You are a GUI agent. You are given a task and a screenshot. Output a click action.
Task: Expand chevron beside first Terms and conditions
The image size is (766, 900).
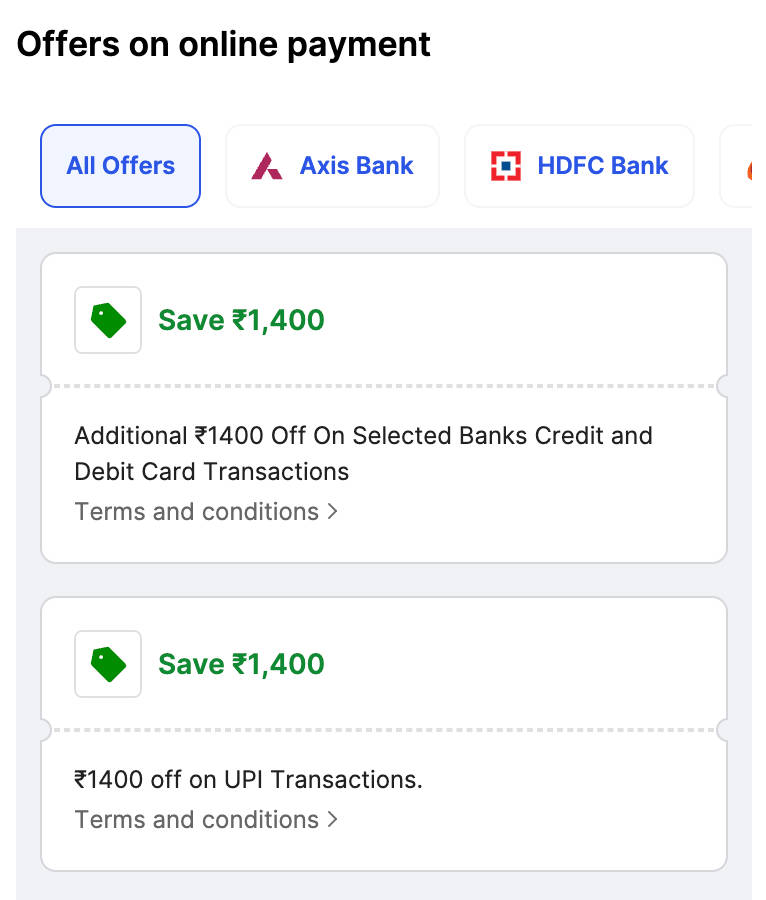click(x=333, y=512)
